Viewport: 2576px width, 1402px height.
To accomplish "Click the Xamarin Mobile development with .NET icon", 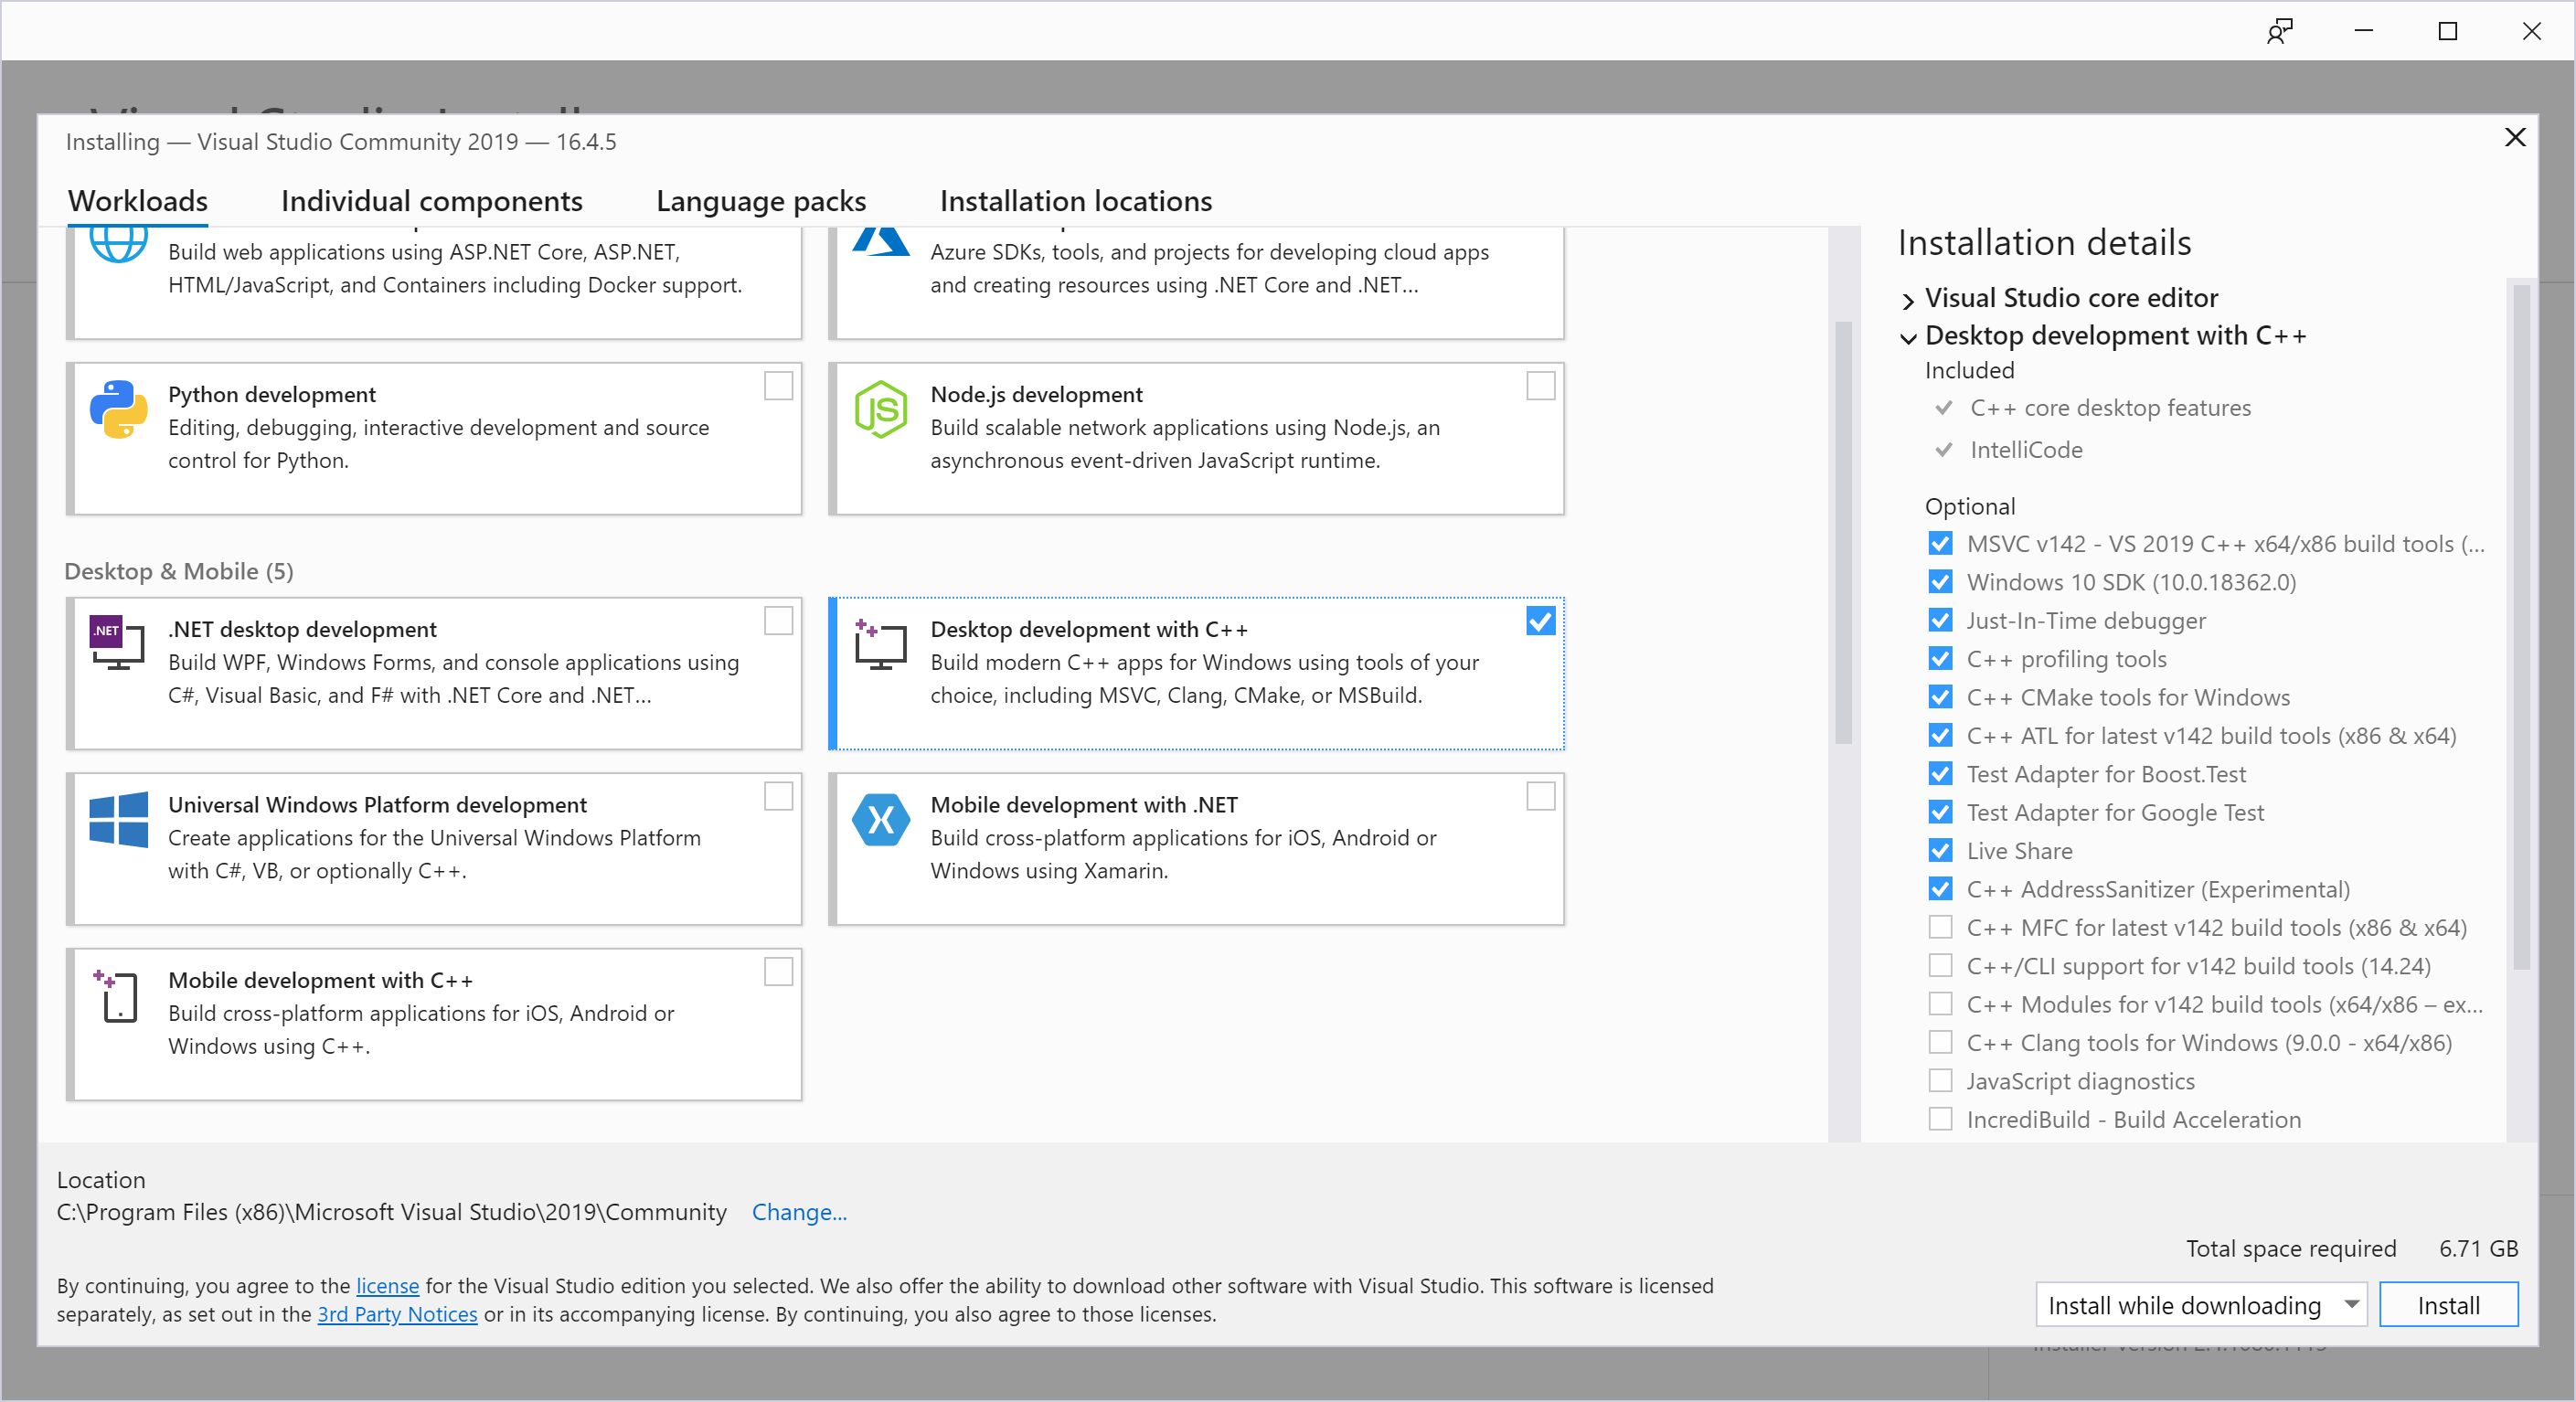I will tap(880, 819).
